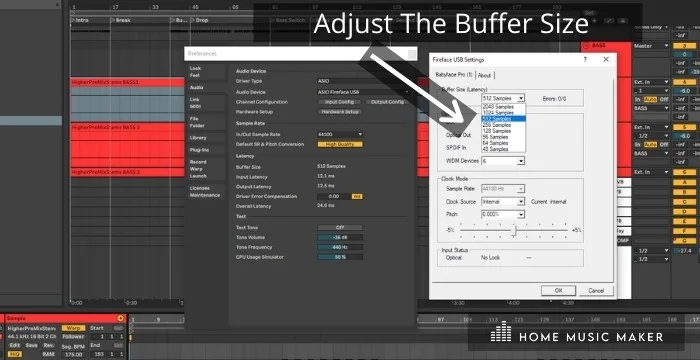Select return track D button

click(x=684, y=212)
